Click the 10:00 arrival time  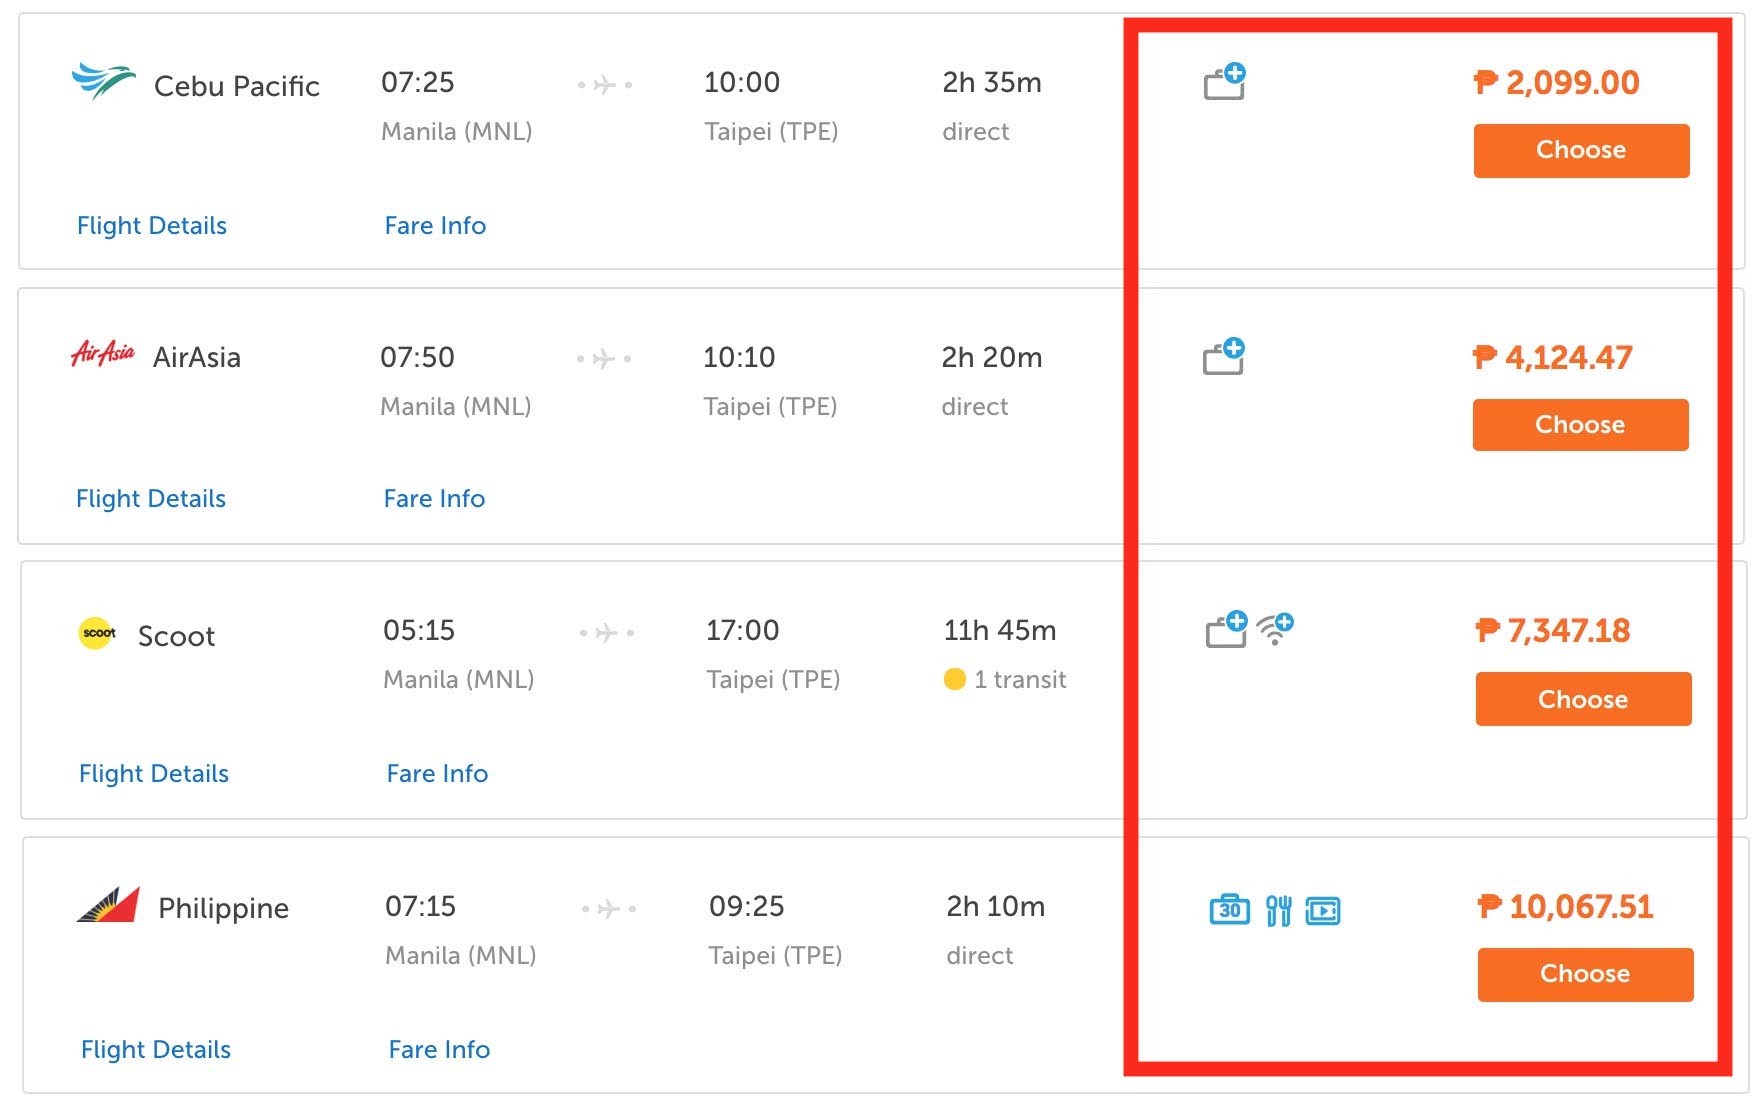[742, 83]
